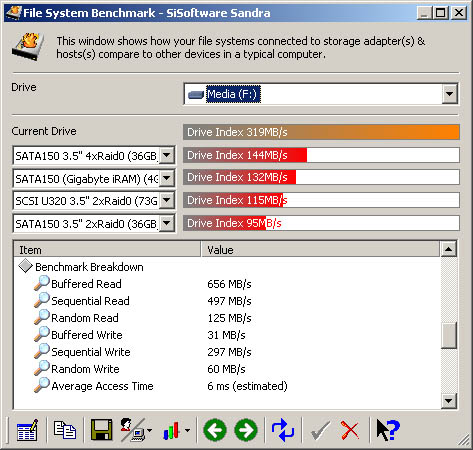Viewport: 473px width, 450px height.
Task: Click the magnifier icon beside Buffered Write
Action: (x=42, y=334)
